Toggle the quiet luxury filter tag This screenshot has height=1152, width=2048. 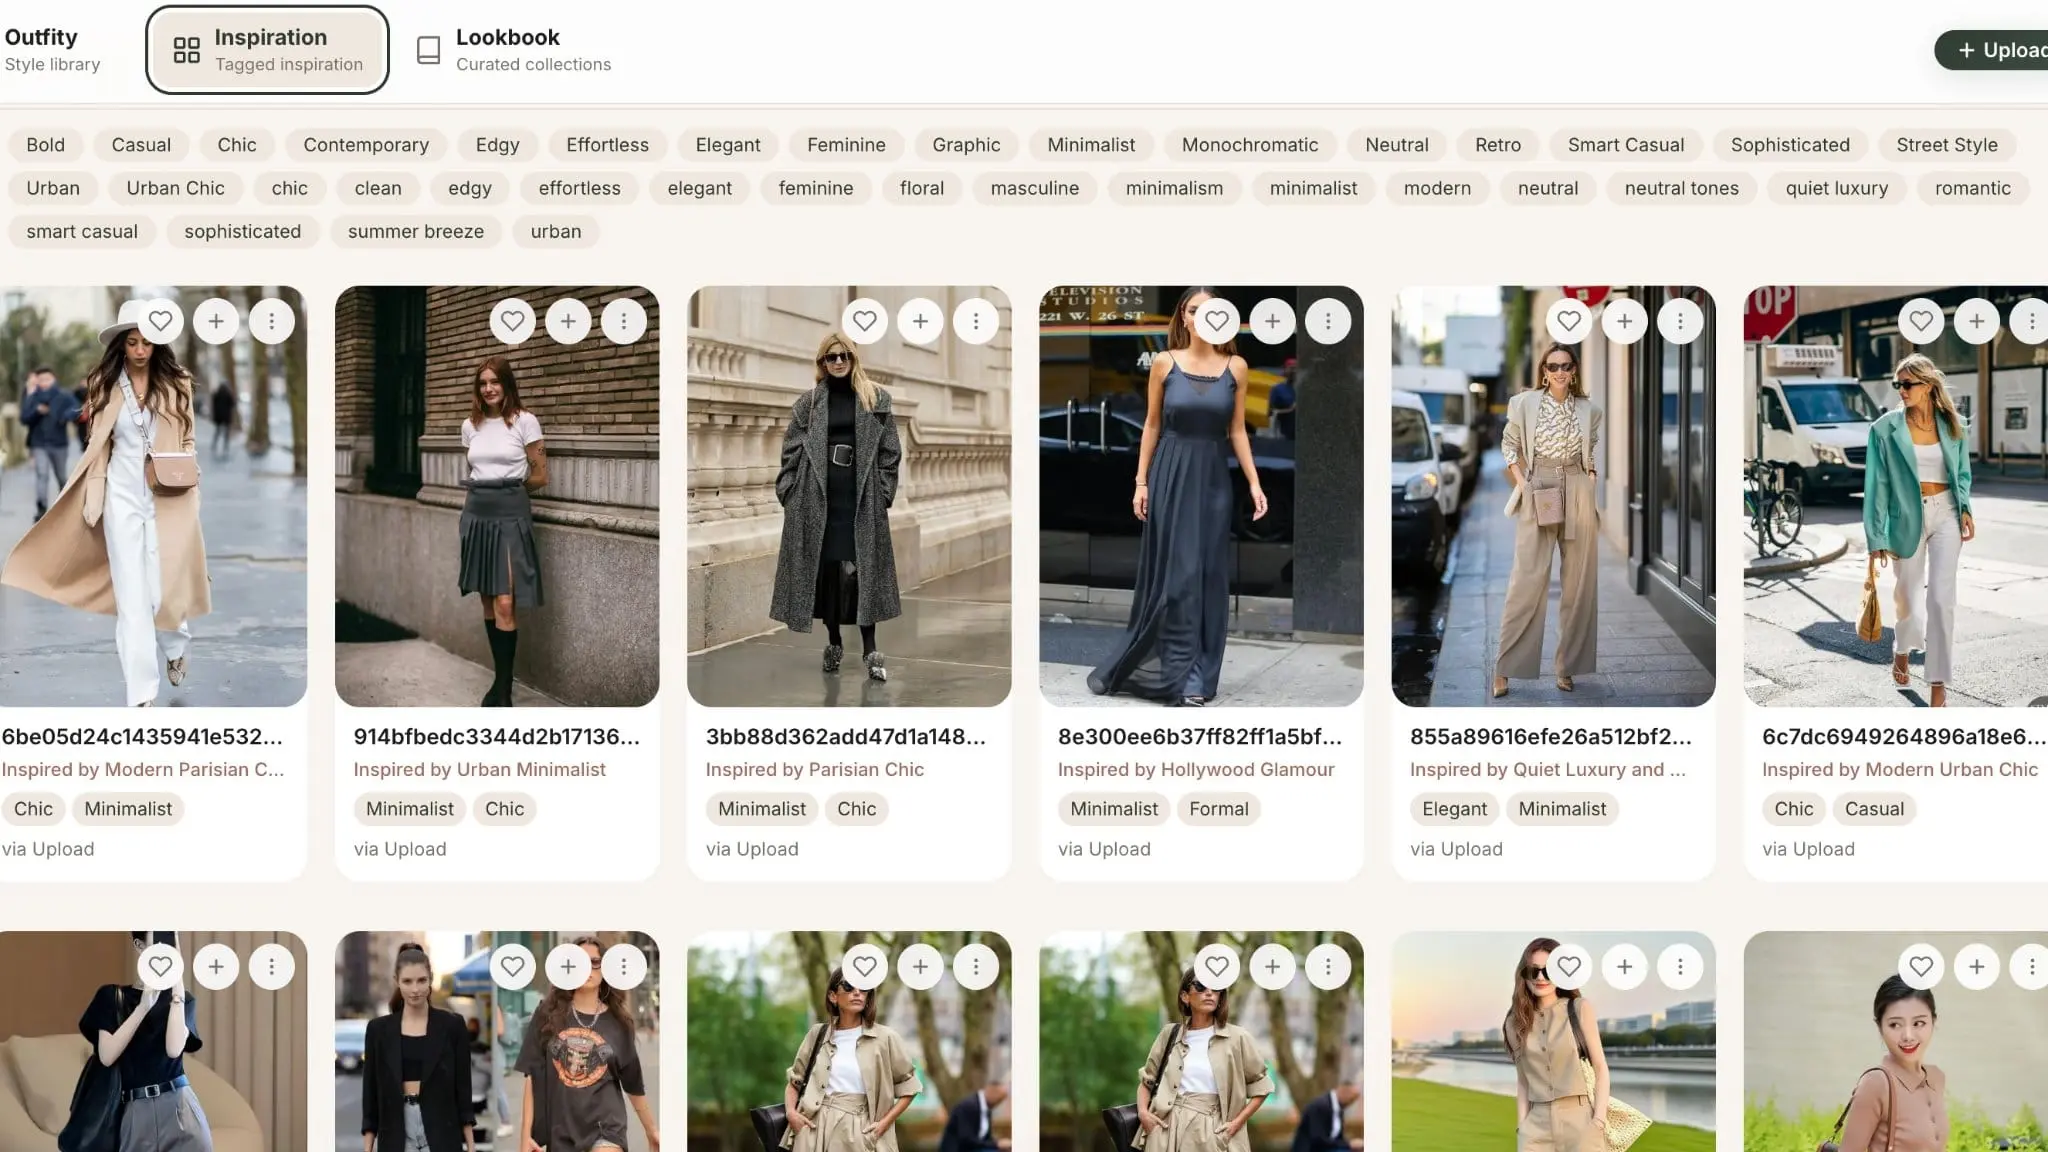[1837, 188]
